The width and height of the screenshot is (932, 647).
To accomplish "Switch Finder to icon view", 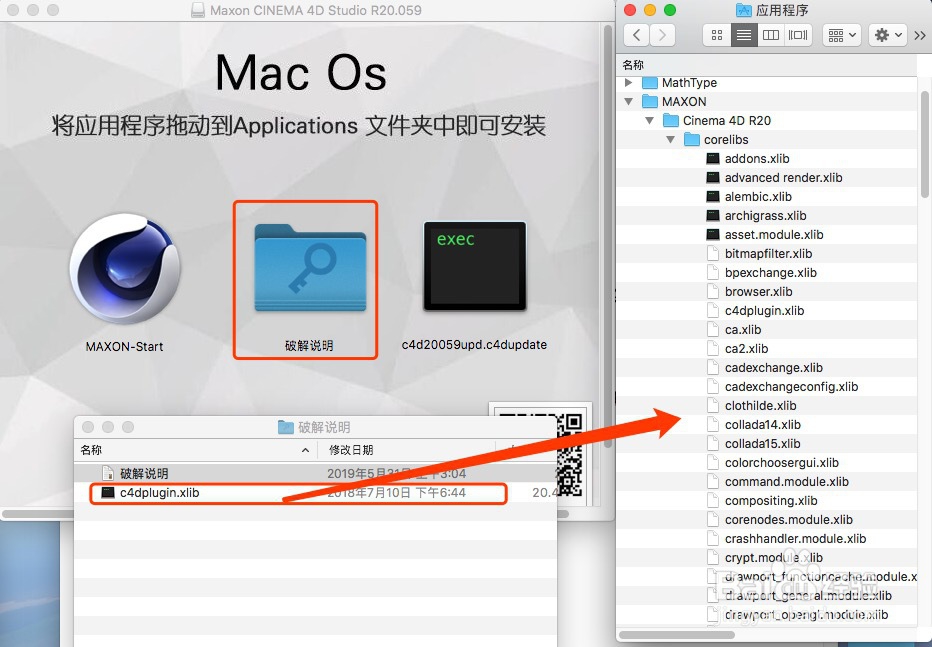I will [715, 35].
